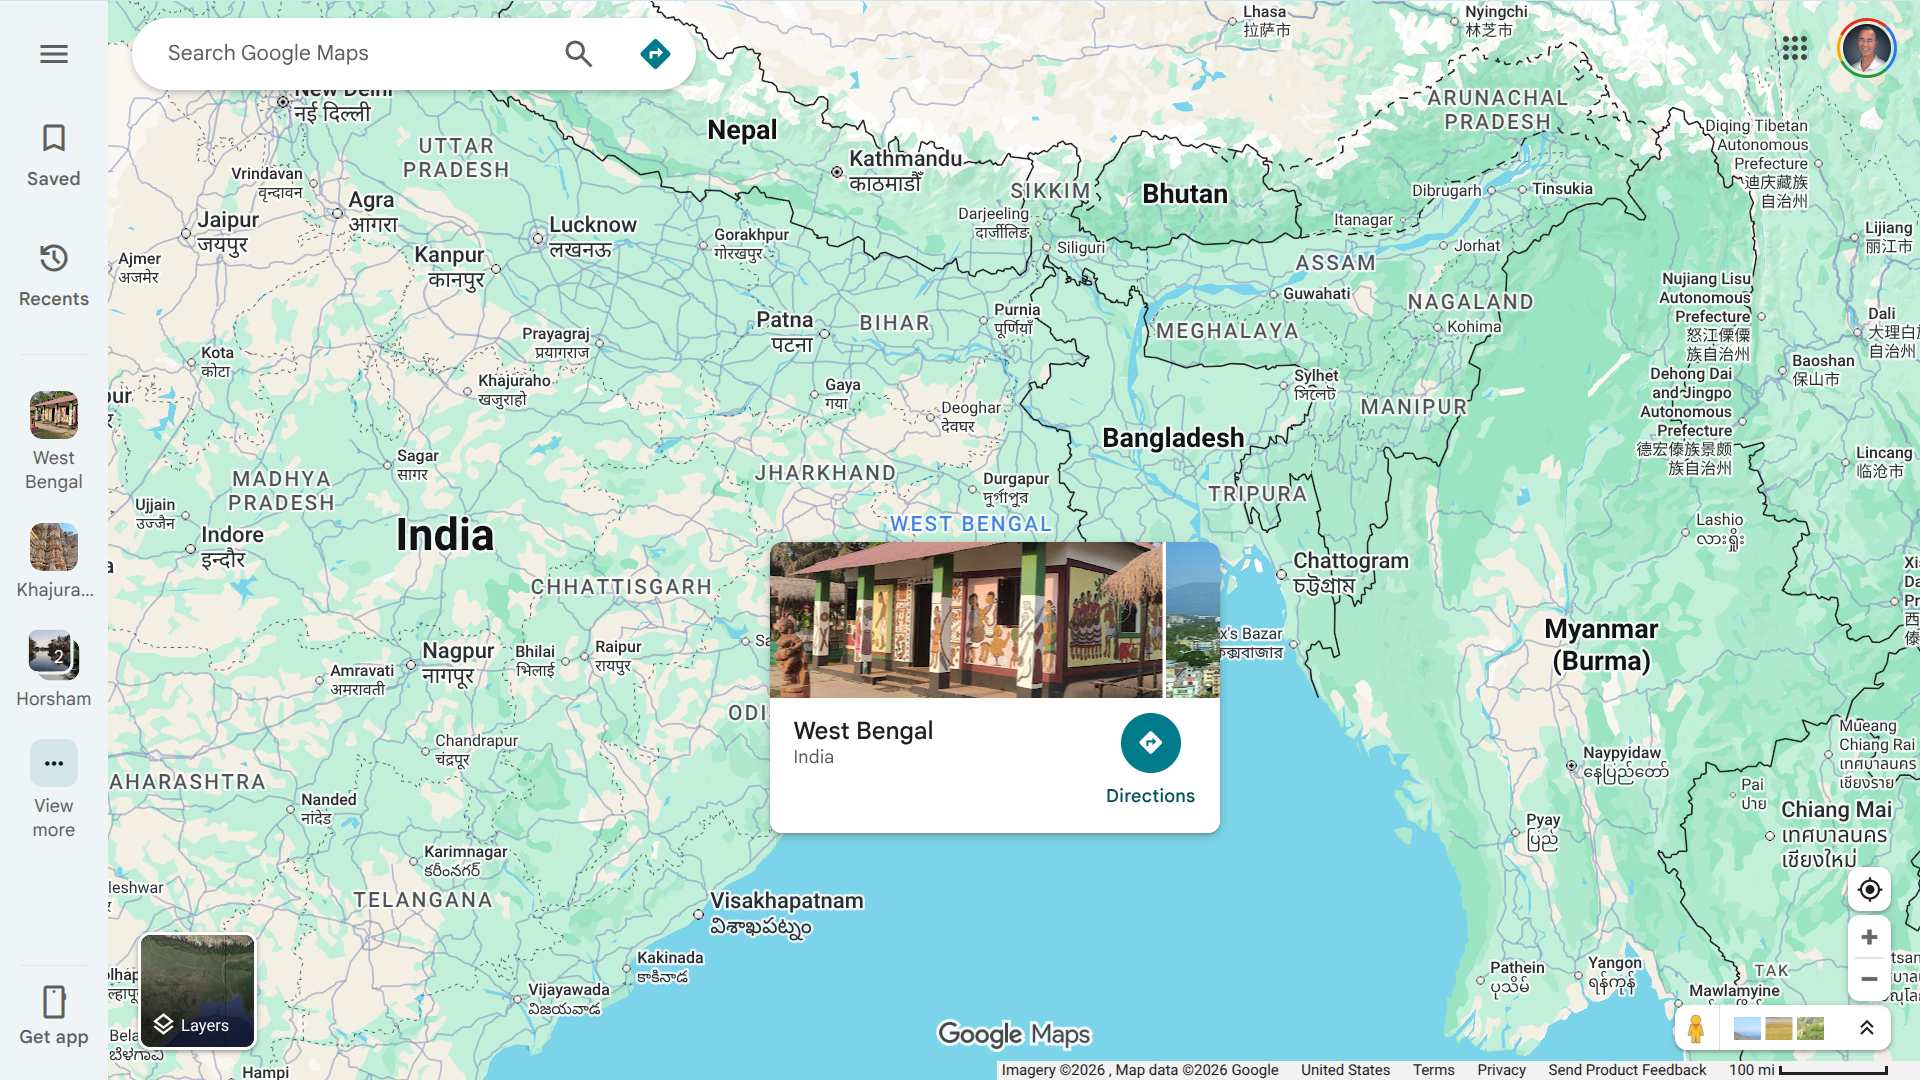The width and height of the screenshot is (1920, 1080).
Task: Open Google apps grid
Action: pos(1794,48)
